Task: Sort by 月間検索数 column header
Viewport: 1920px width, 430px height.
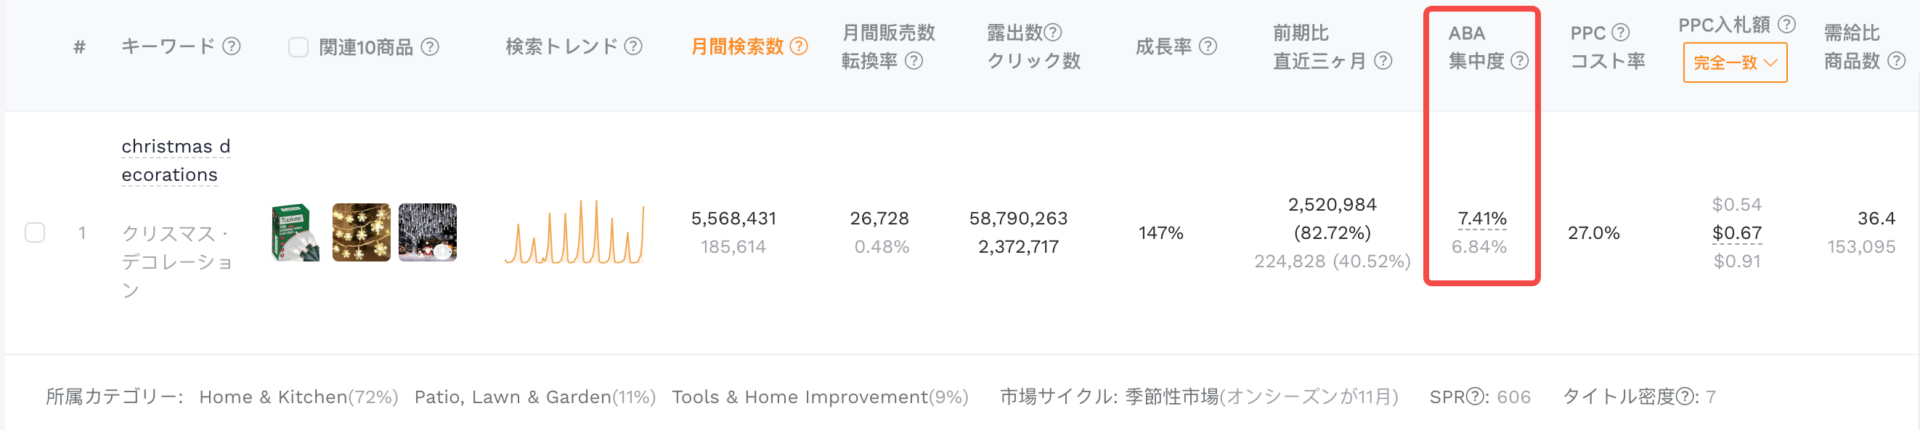Action: point(737,46)
